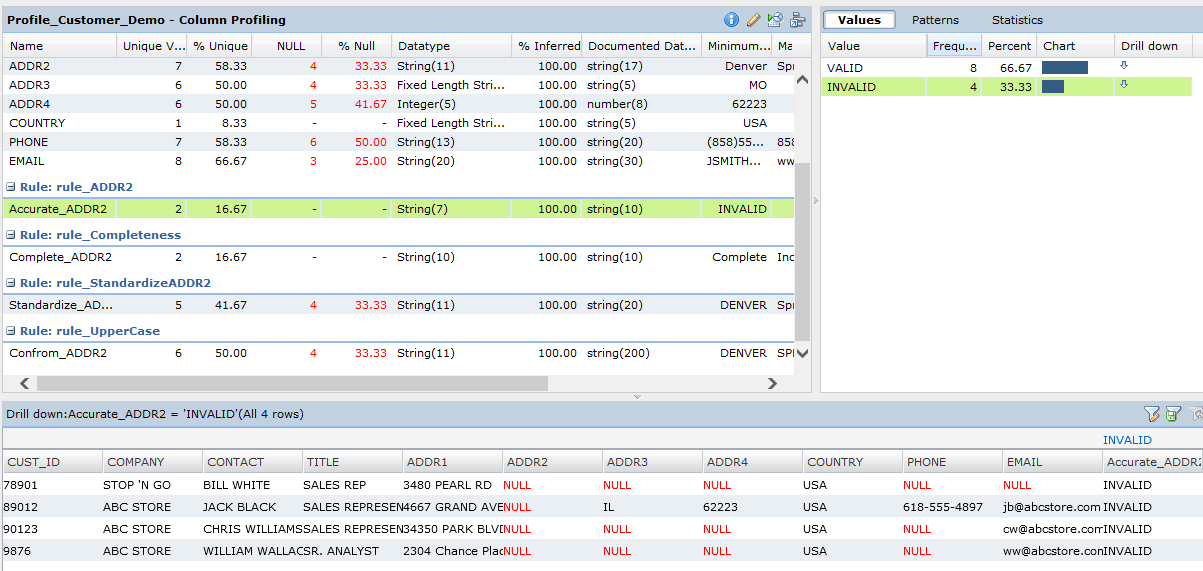Click the COMPANY drilldown column header
Screen dimensions: 1203x571
[x=152, y=462]
